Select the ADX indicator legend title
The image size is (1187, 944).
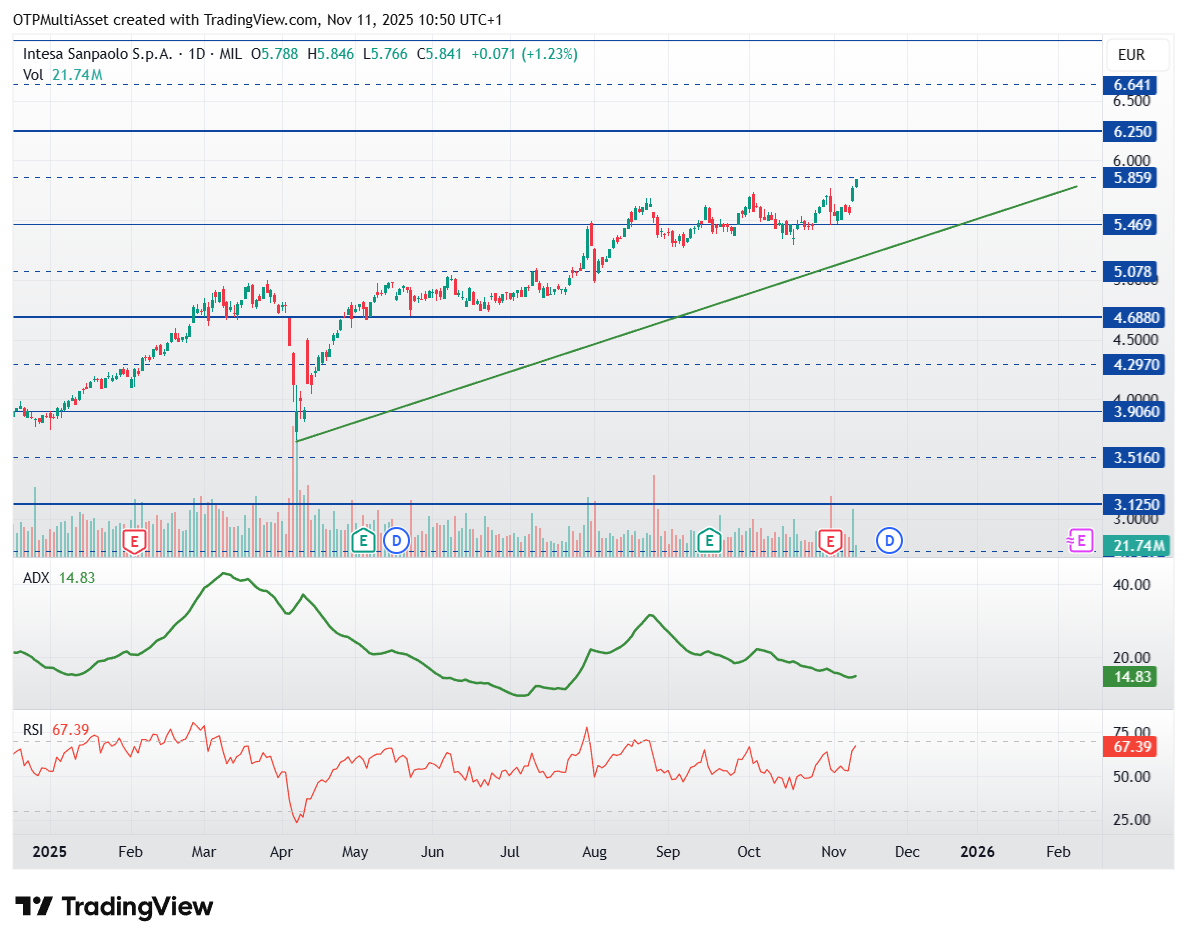36,578
